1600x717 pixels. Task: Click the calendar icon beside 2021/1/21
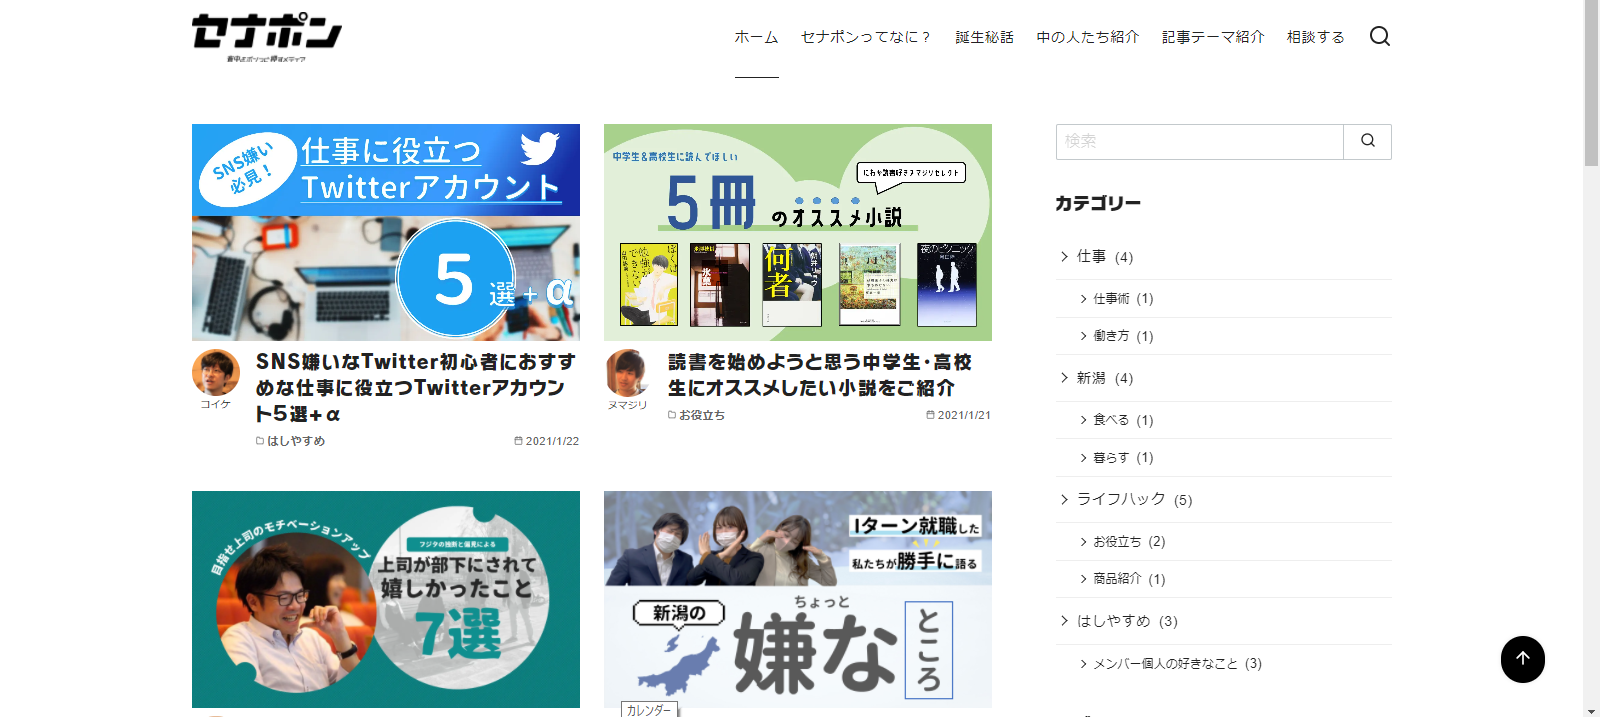(930, 415)
